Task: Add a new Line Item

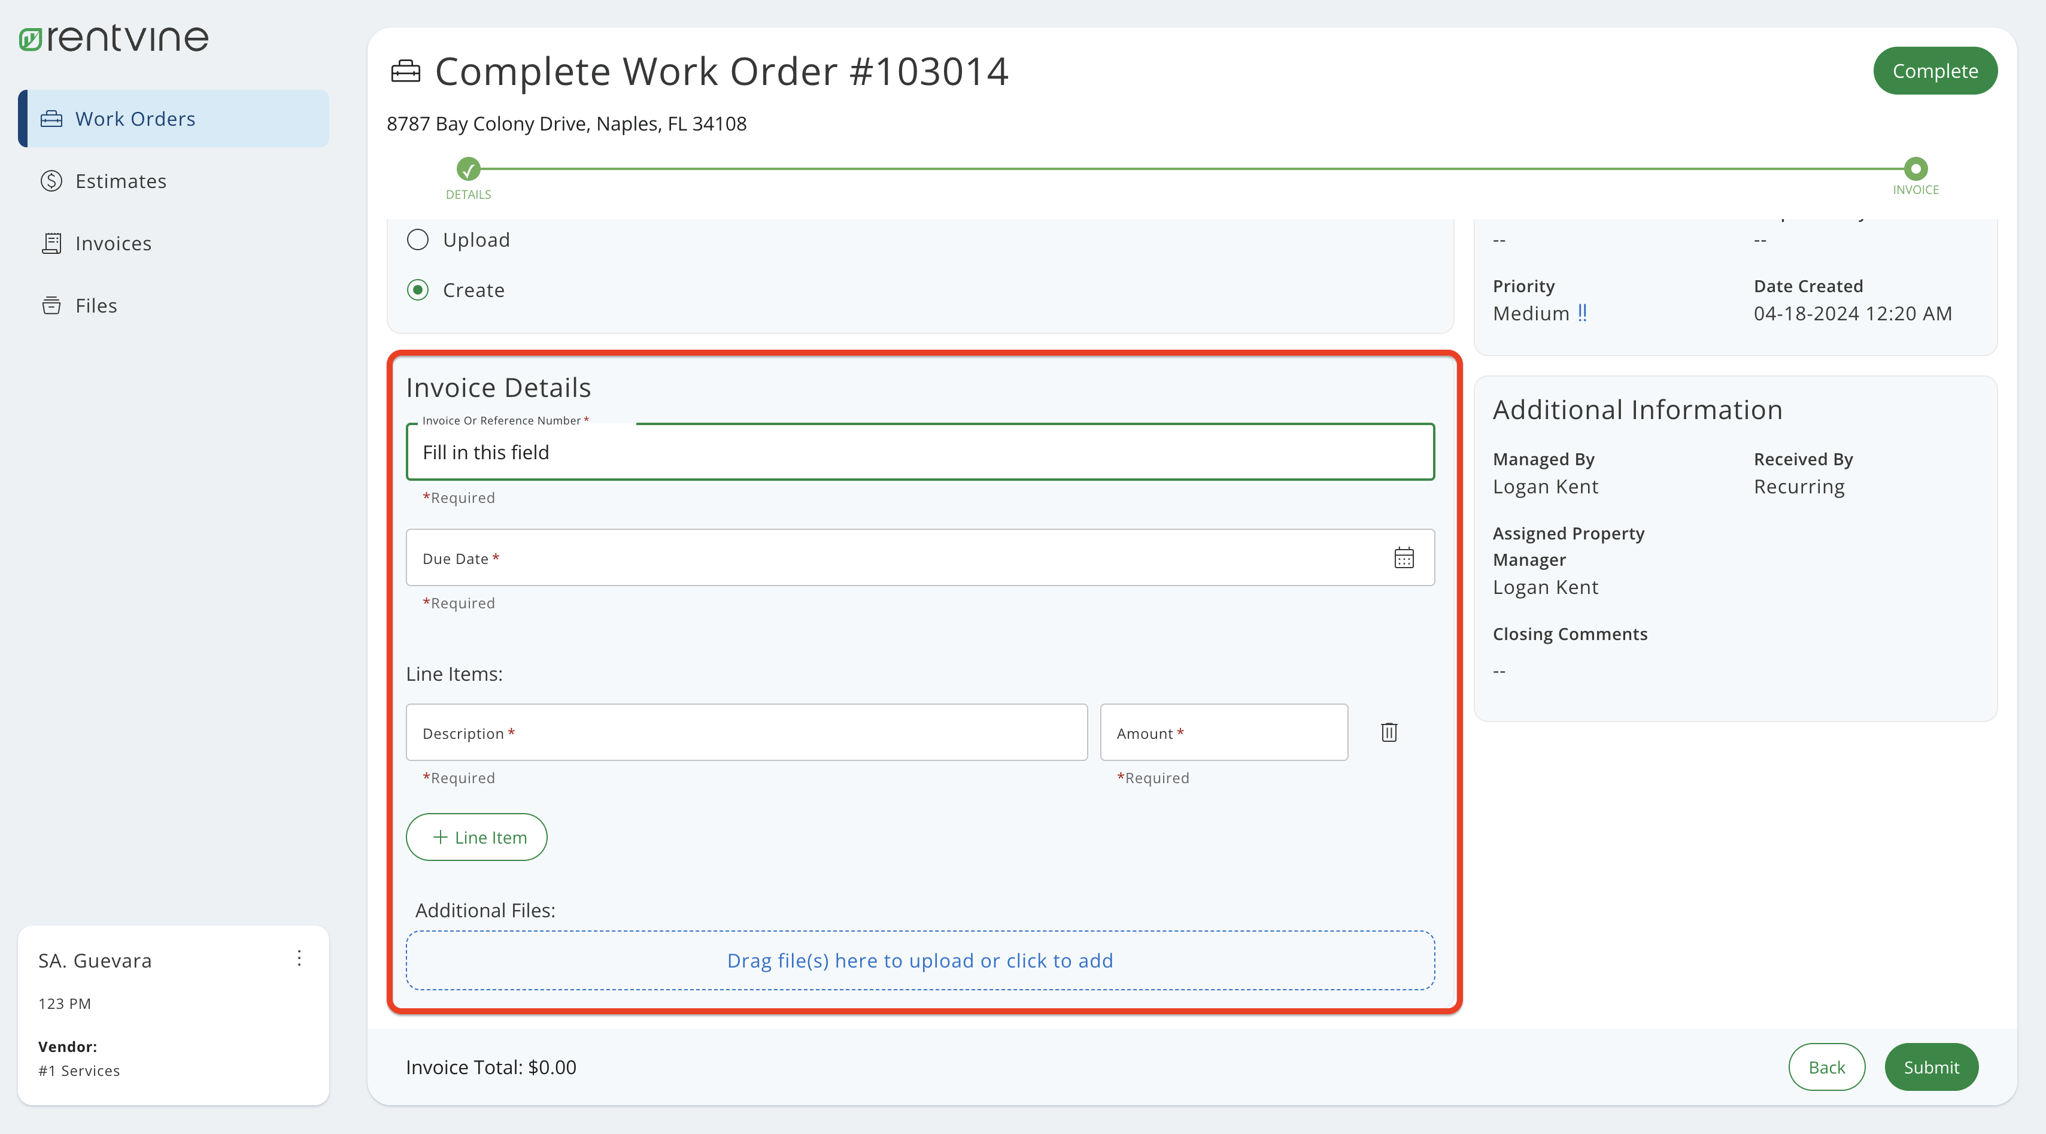Action: pos(477,837)
